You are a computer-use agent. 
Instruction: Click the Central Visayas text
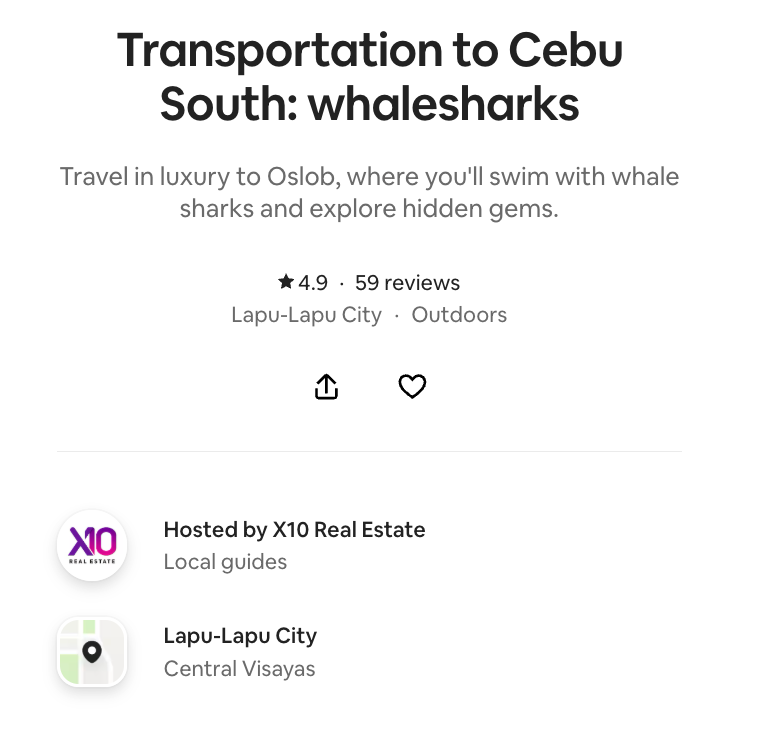pyautogui.click(x=239, y=668)
